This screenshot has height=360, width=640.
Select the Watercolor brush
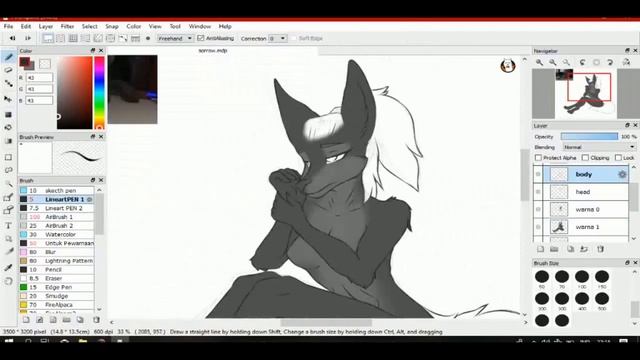pyautogui.click(x=57, y=235)
